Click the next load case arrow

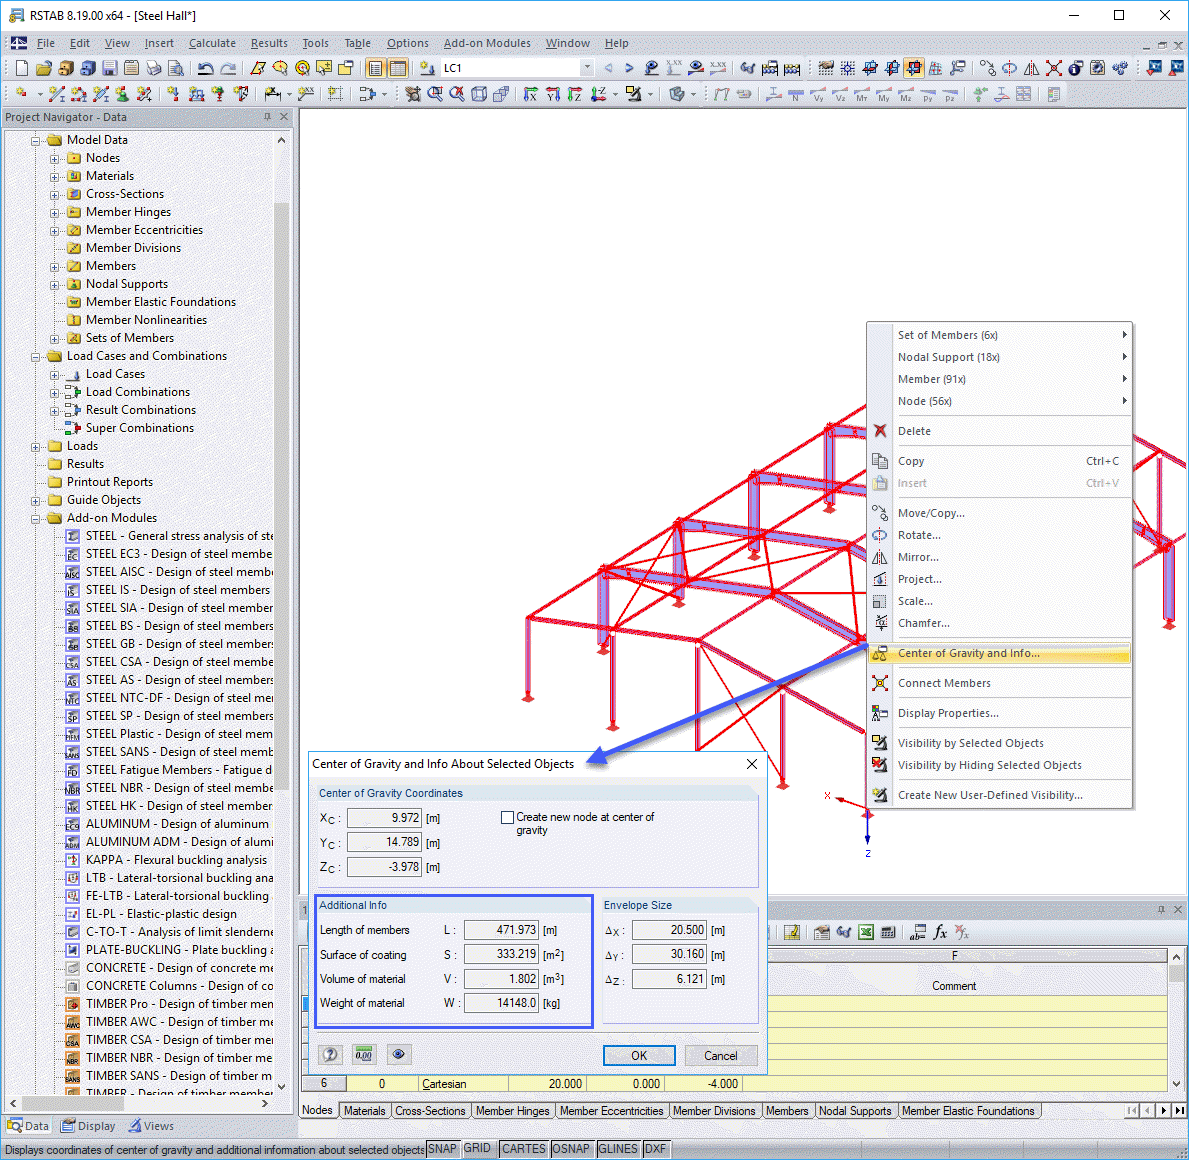click(x=629, y=68)
